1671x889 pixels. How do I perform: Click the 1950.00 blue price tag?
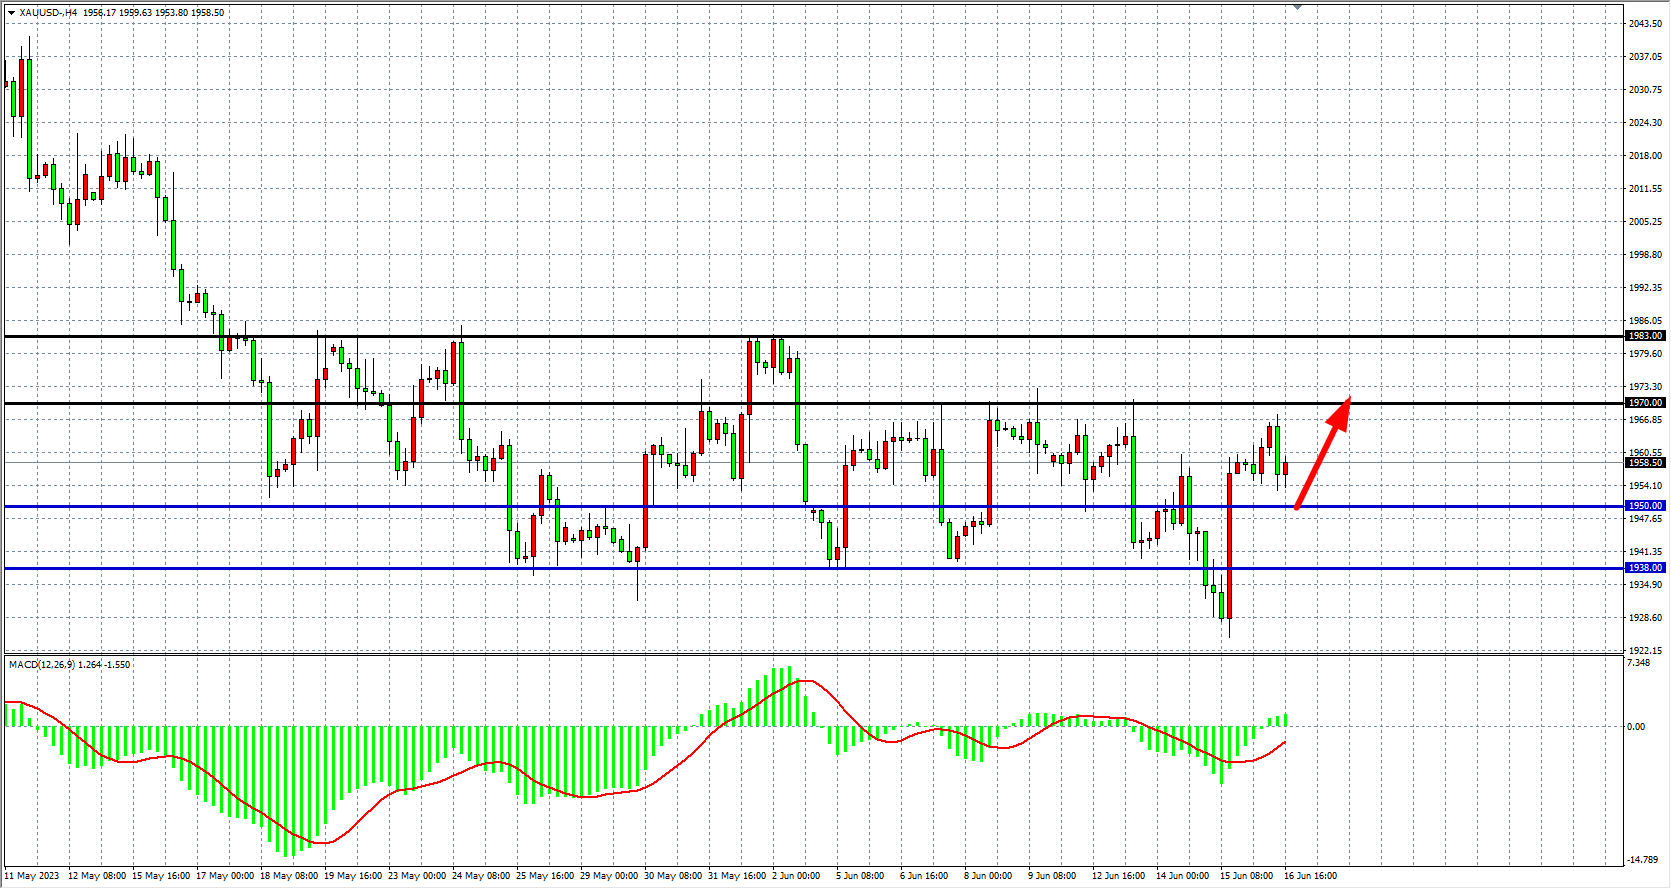1645,506
